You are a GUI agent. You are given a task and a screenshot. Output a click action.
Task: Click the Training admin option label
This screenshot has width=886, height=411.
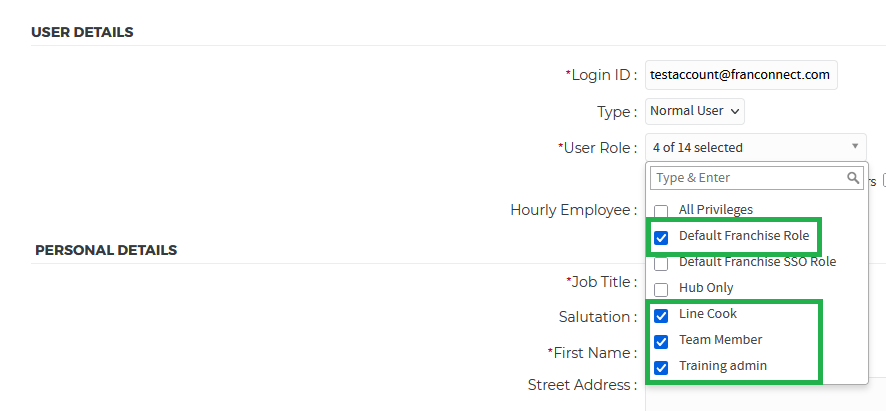pos(723,366)
